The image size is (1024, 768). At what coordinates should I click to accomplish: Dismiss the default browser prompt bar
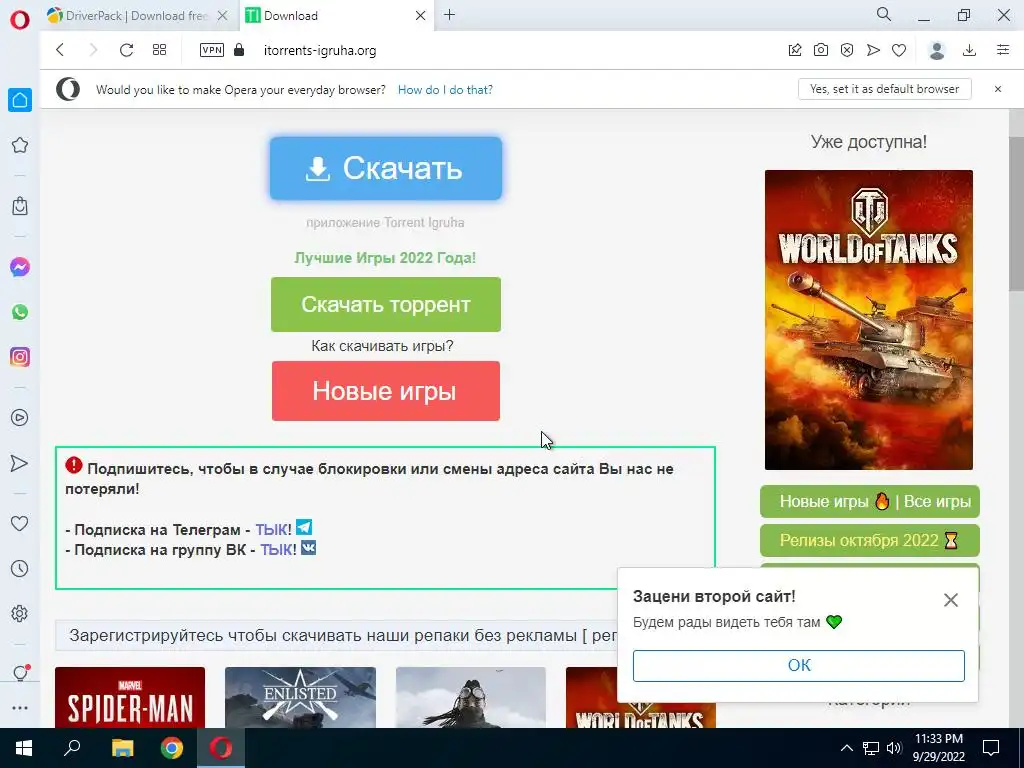tap(998, 89)
